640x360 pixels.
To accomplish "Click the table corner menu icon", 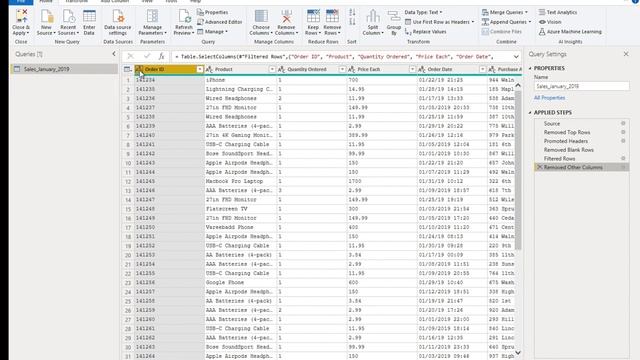I will click(x=128, y=69).
